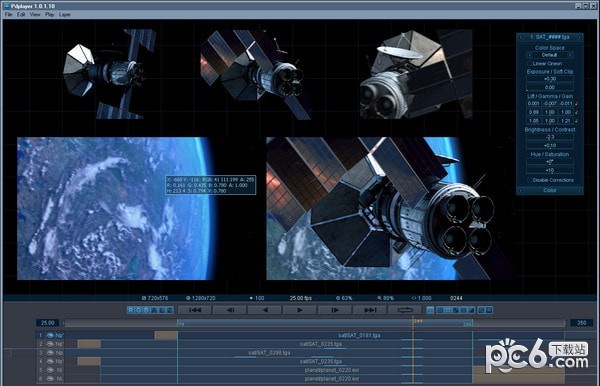Select the sat\SAT_0298.tga layer clip

(269, 353)
